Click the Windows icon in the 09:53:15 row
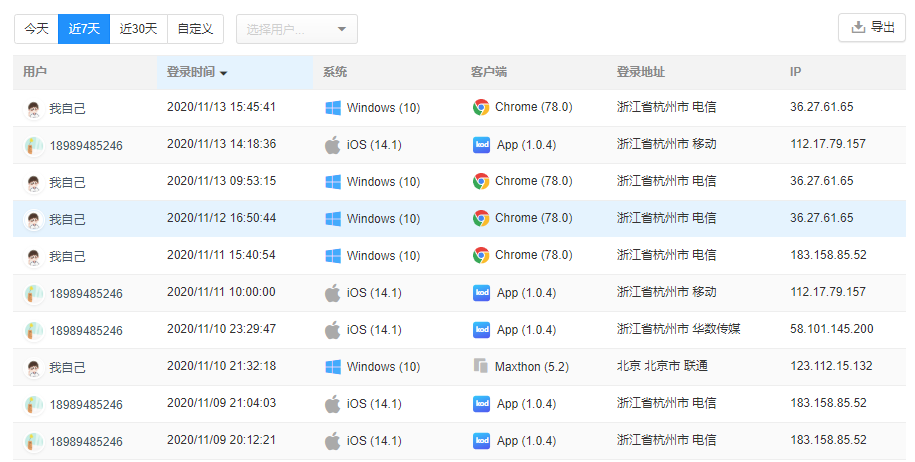 333,181
